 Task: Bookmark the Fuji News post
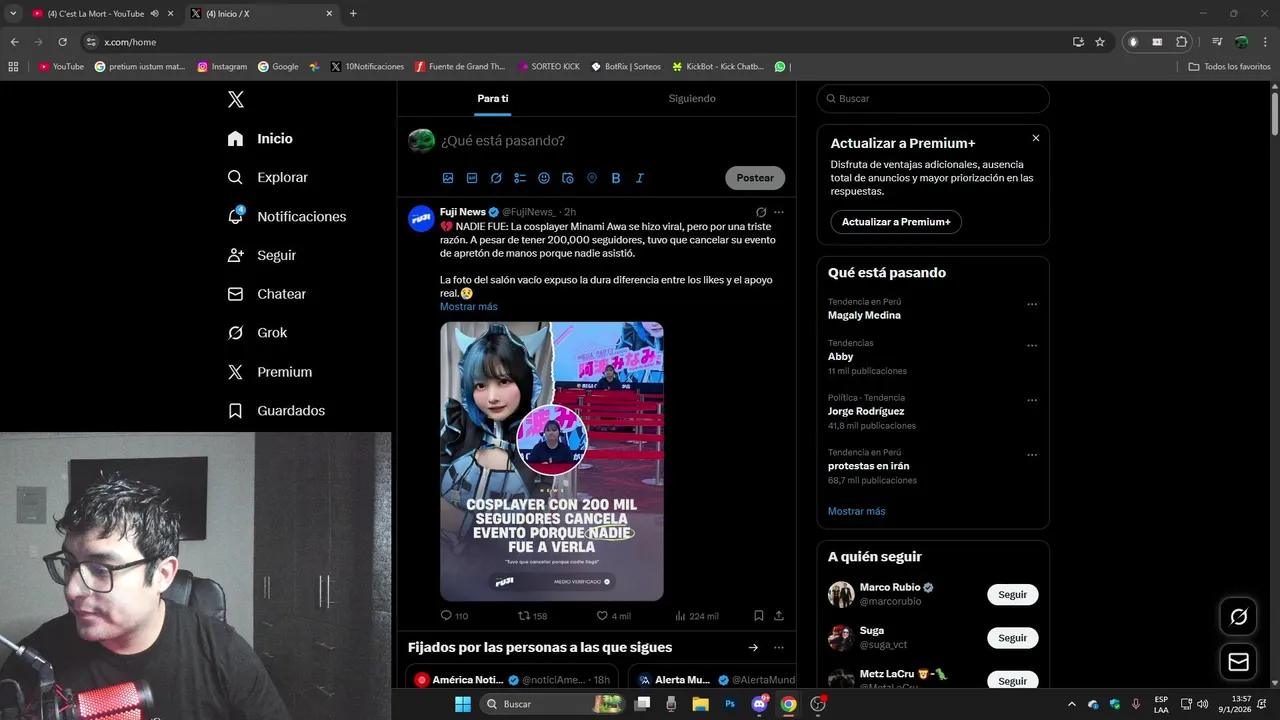(x=759, y=616)
